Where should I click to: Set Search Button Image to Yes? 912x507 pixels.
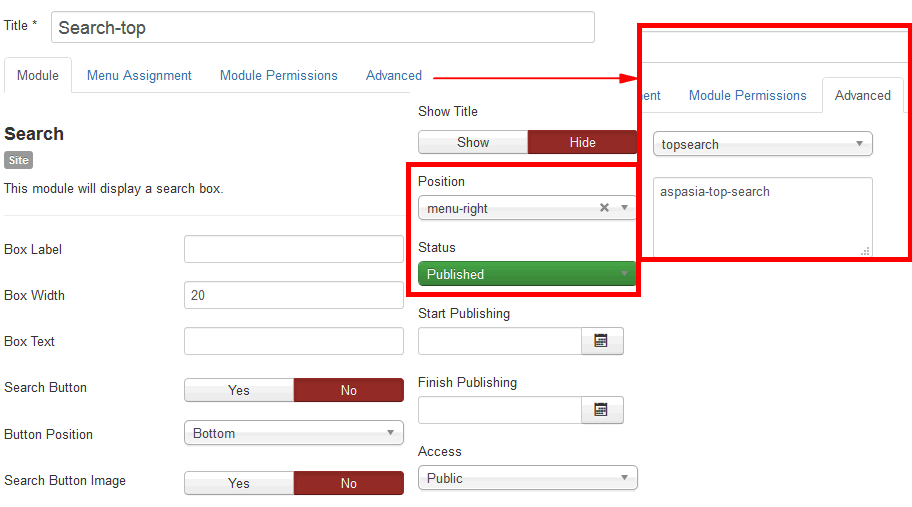(239, 483)
